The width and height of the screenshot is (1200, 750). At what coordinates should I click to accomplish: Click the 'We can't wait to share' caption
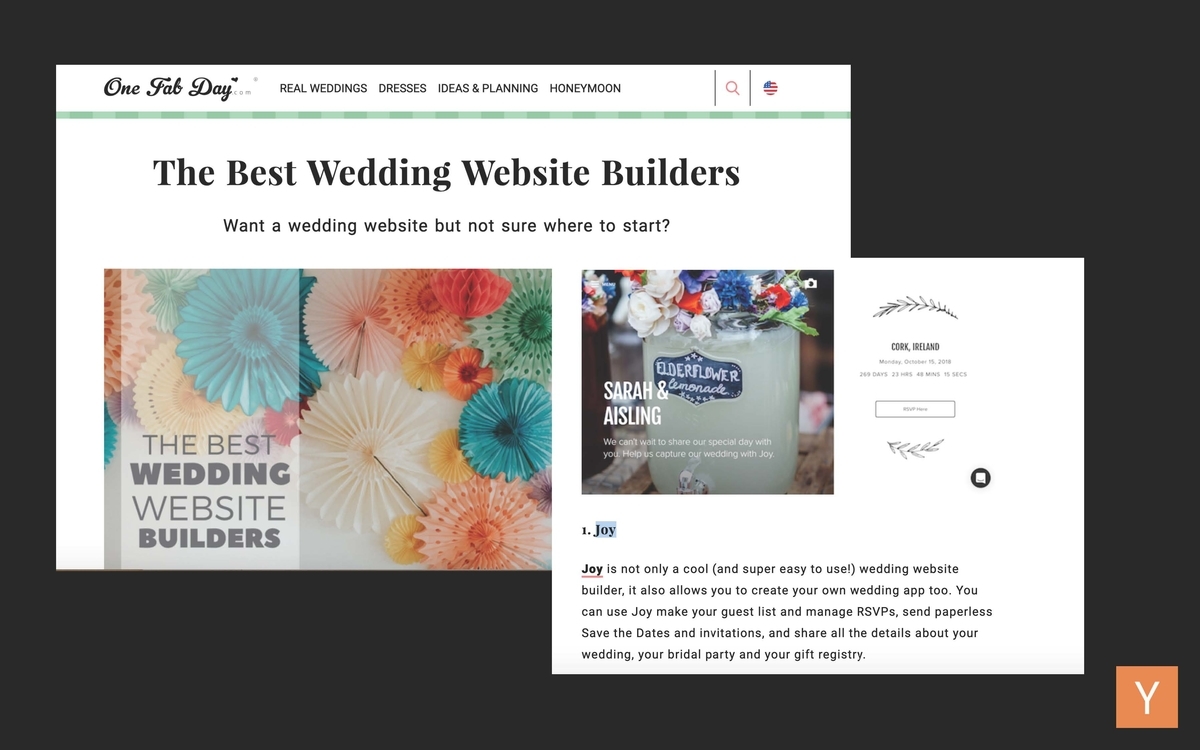(687, 447)
